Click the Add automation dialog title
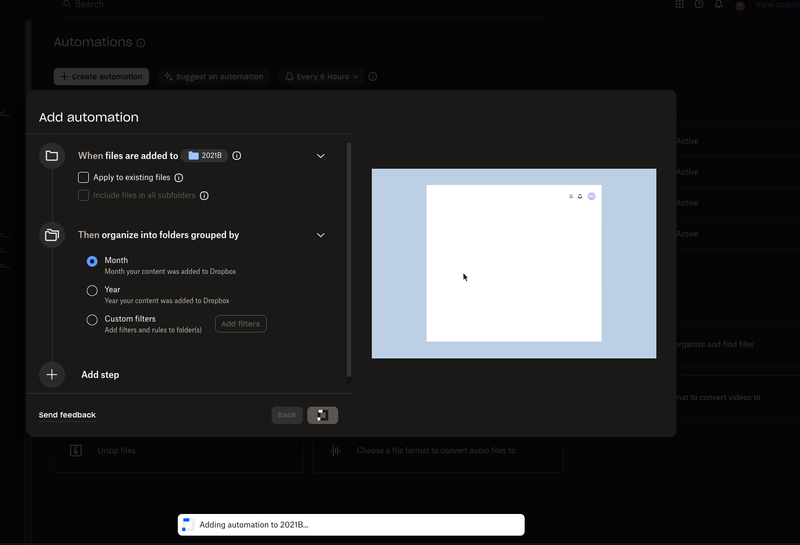The image size is (800, 545). (x=89, y=117)
